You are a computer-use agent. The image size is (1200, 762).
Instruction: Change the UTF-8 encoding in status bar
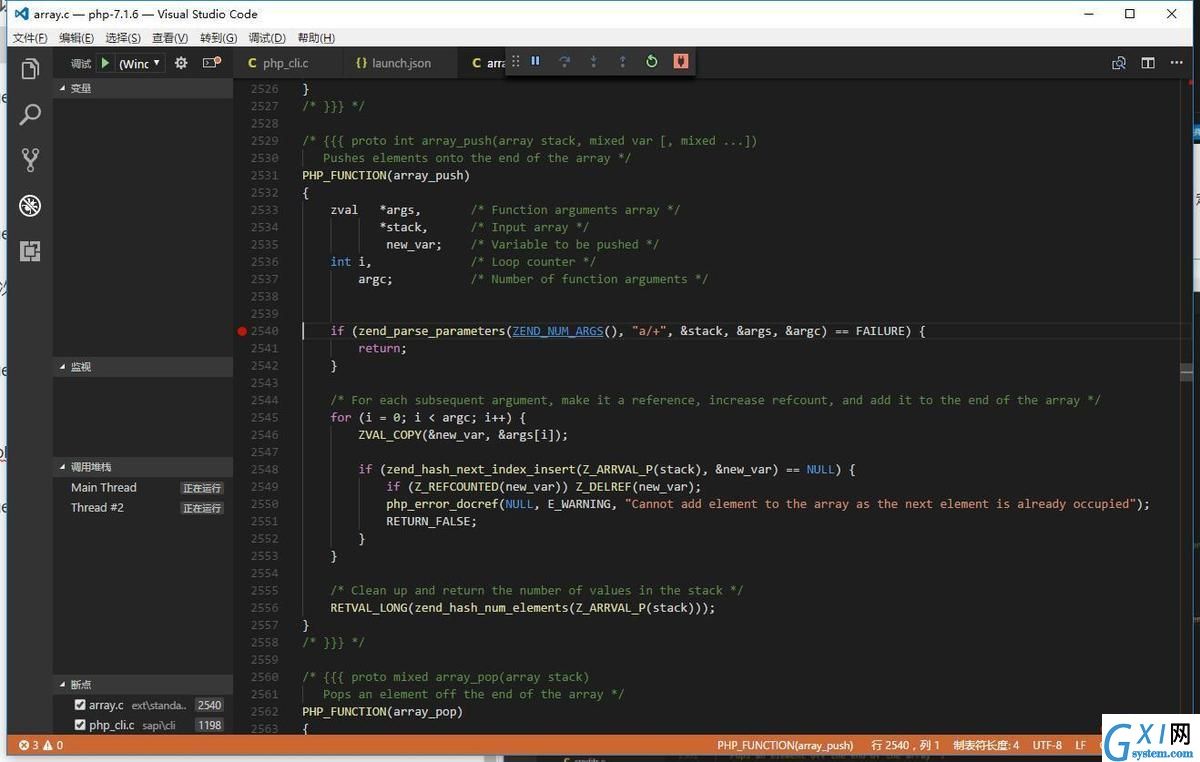1047,745
